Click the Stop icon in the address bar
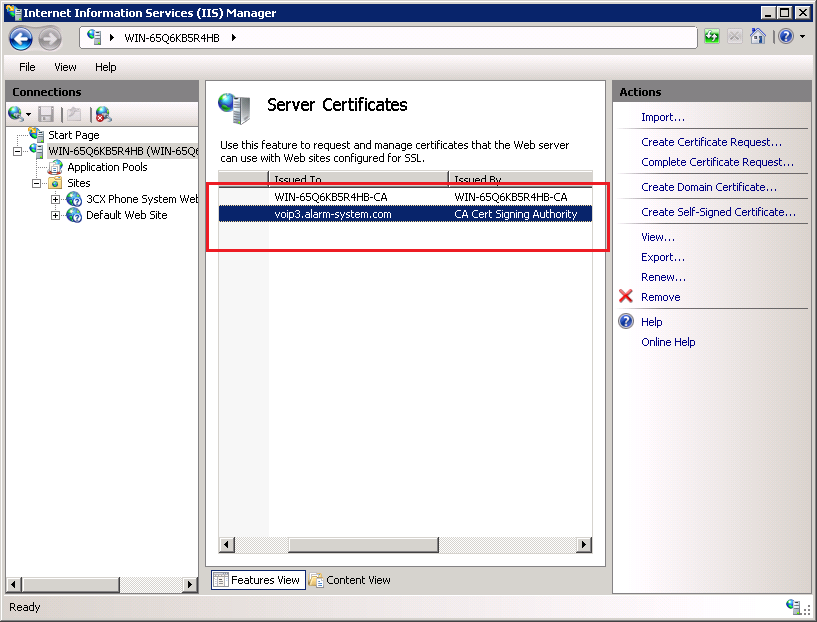This screenshot has height=622, width=817. click(x=735, y=36)
